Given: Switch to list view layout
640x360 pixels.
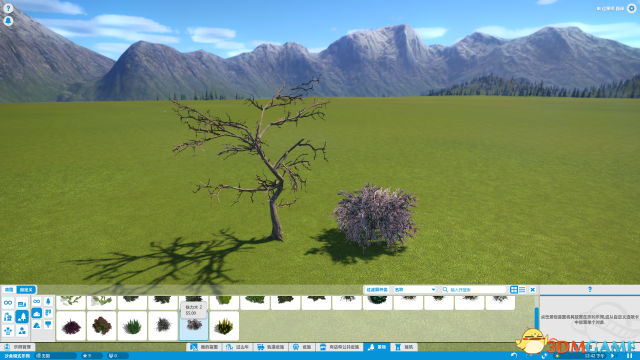Looking at the screenshot, I should click(522, 289).
